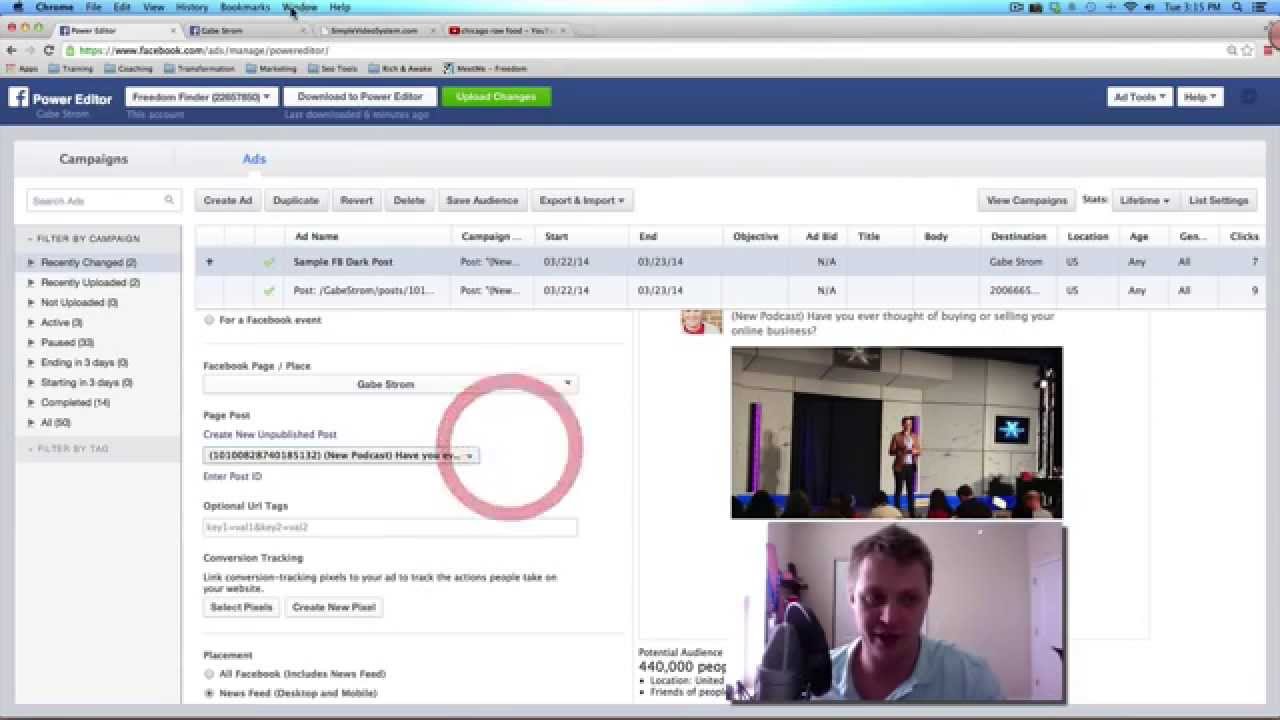1280x720 pixels.
Task: Click the Create Ad button
Action: pos(228,200)
